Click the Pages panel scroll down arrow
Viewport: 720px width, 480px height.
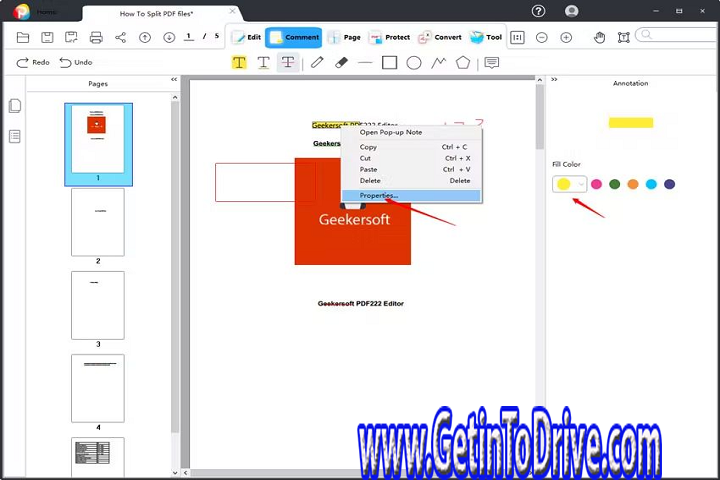(175, 472)
